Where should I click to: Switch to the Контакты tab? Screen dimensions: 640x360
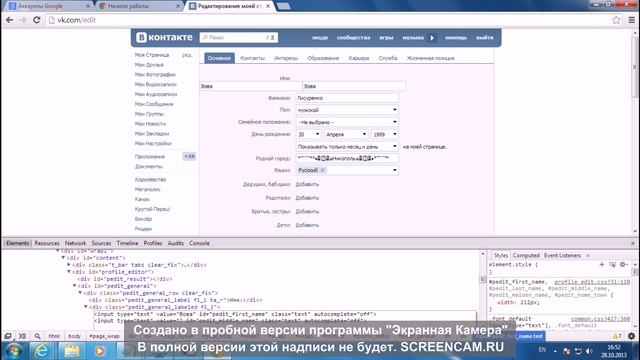(x=253, y=58)
